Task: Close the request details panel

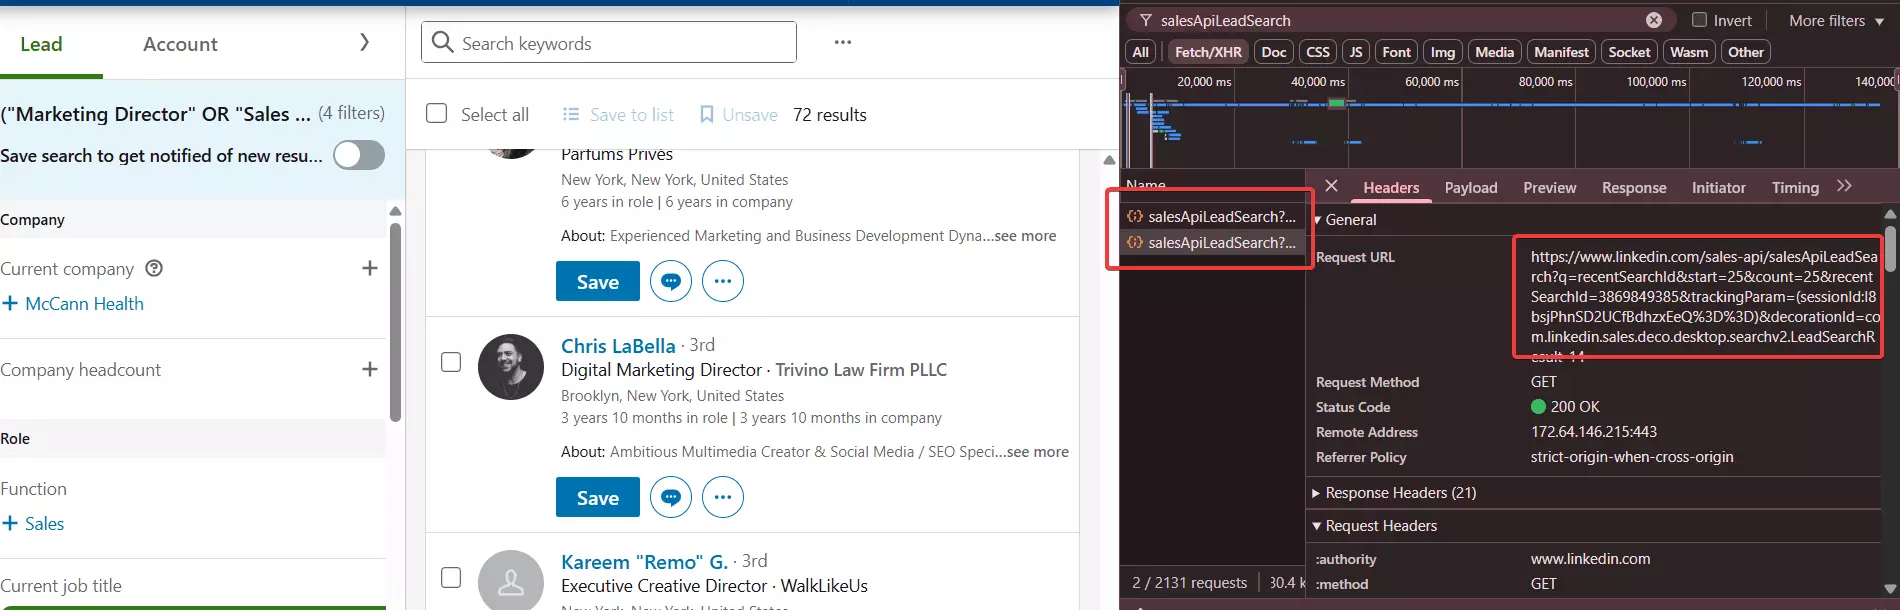Action: (x=1331, y=186)
